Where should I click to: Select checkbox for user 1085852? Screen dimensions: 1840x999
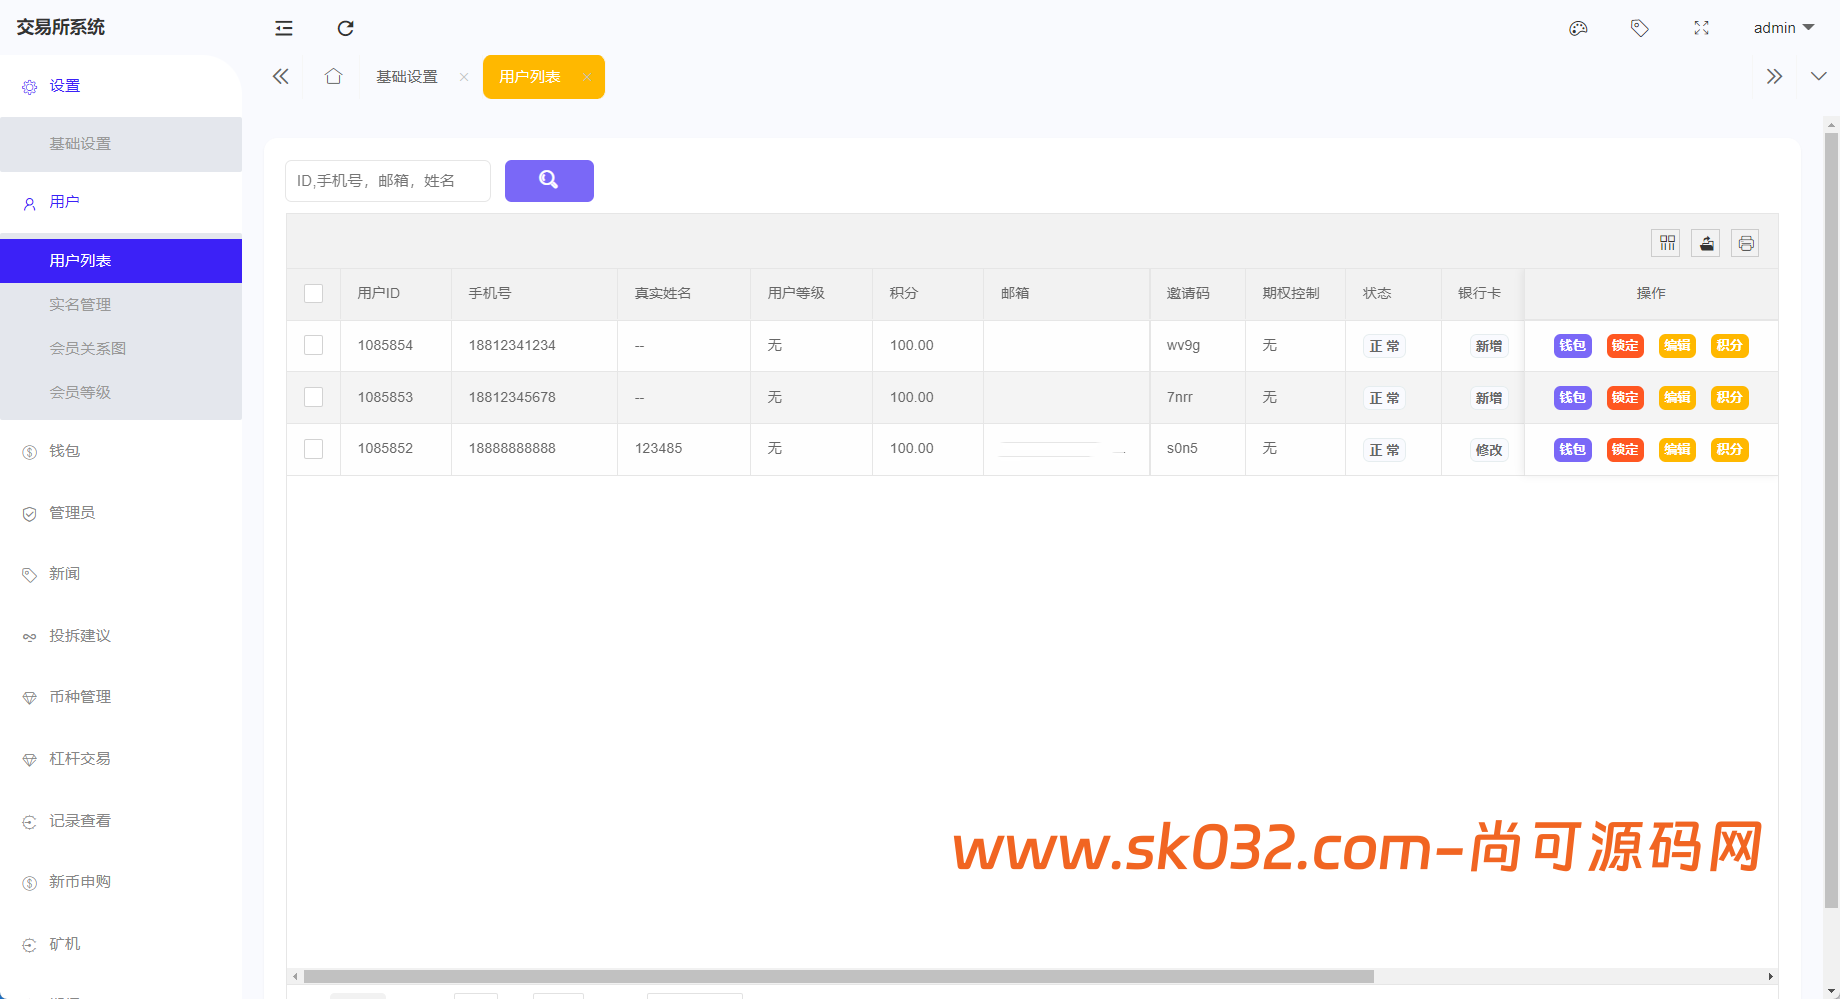pos(313,449)
